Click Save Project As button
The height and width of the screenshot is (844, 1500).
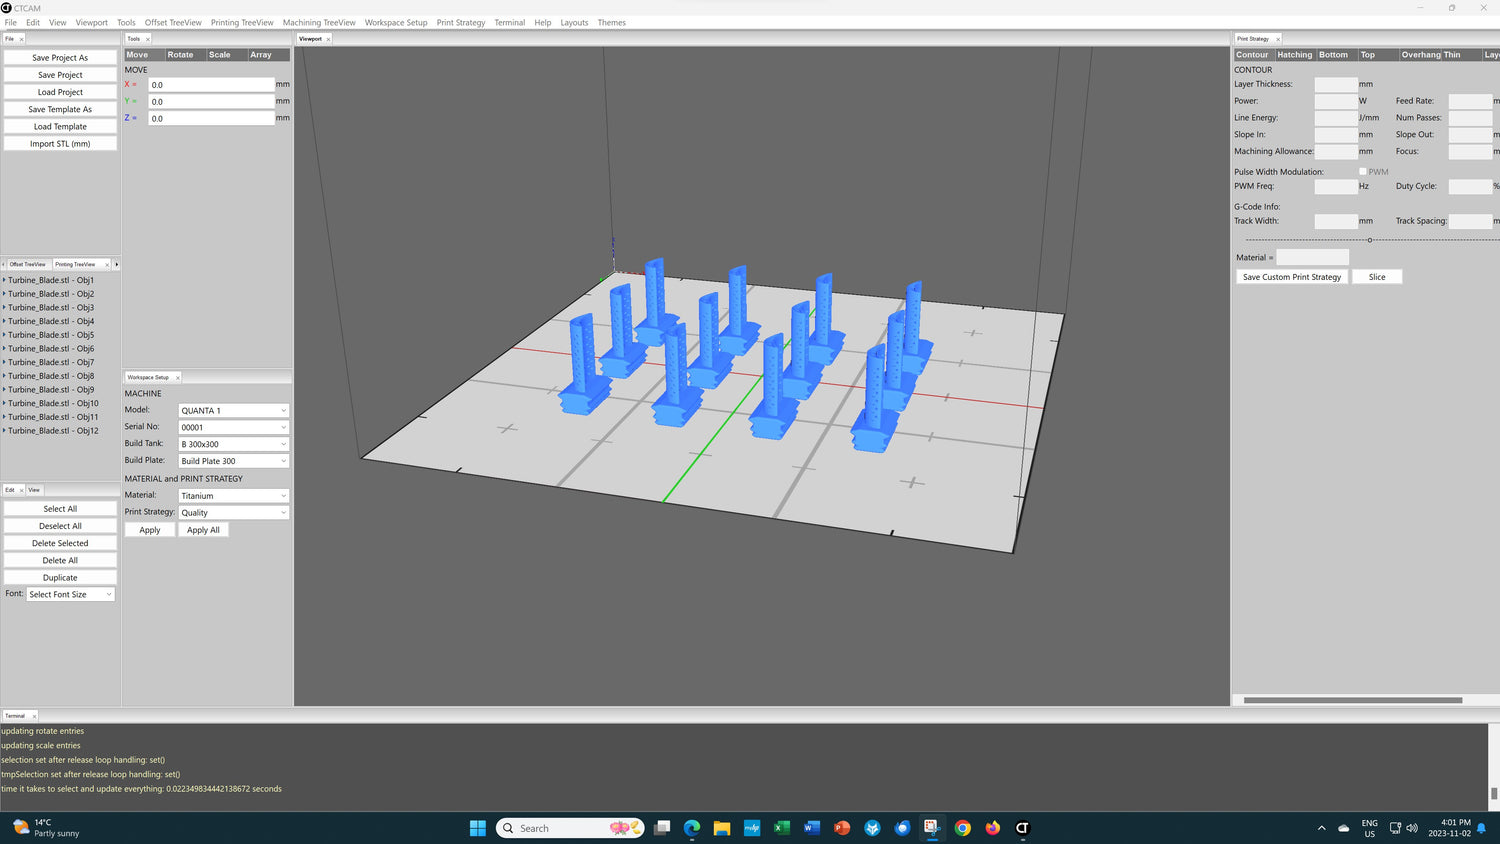[x=60, y=58]
